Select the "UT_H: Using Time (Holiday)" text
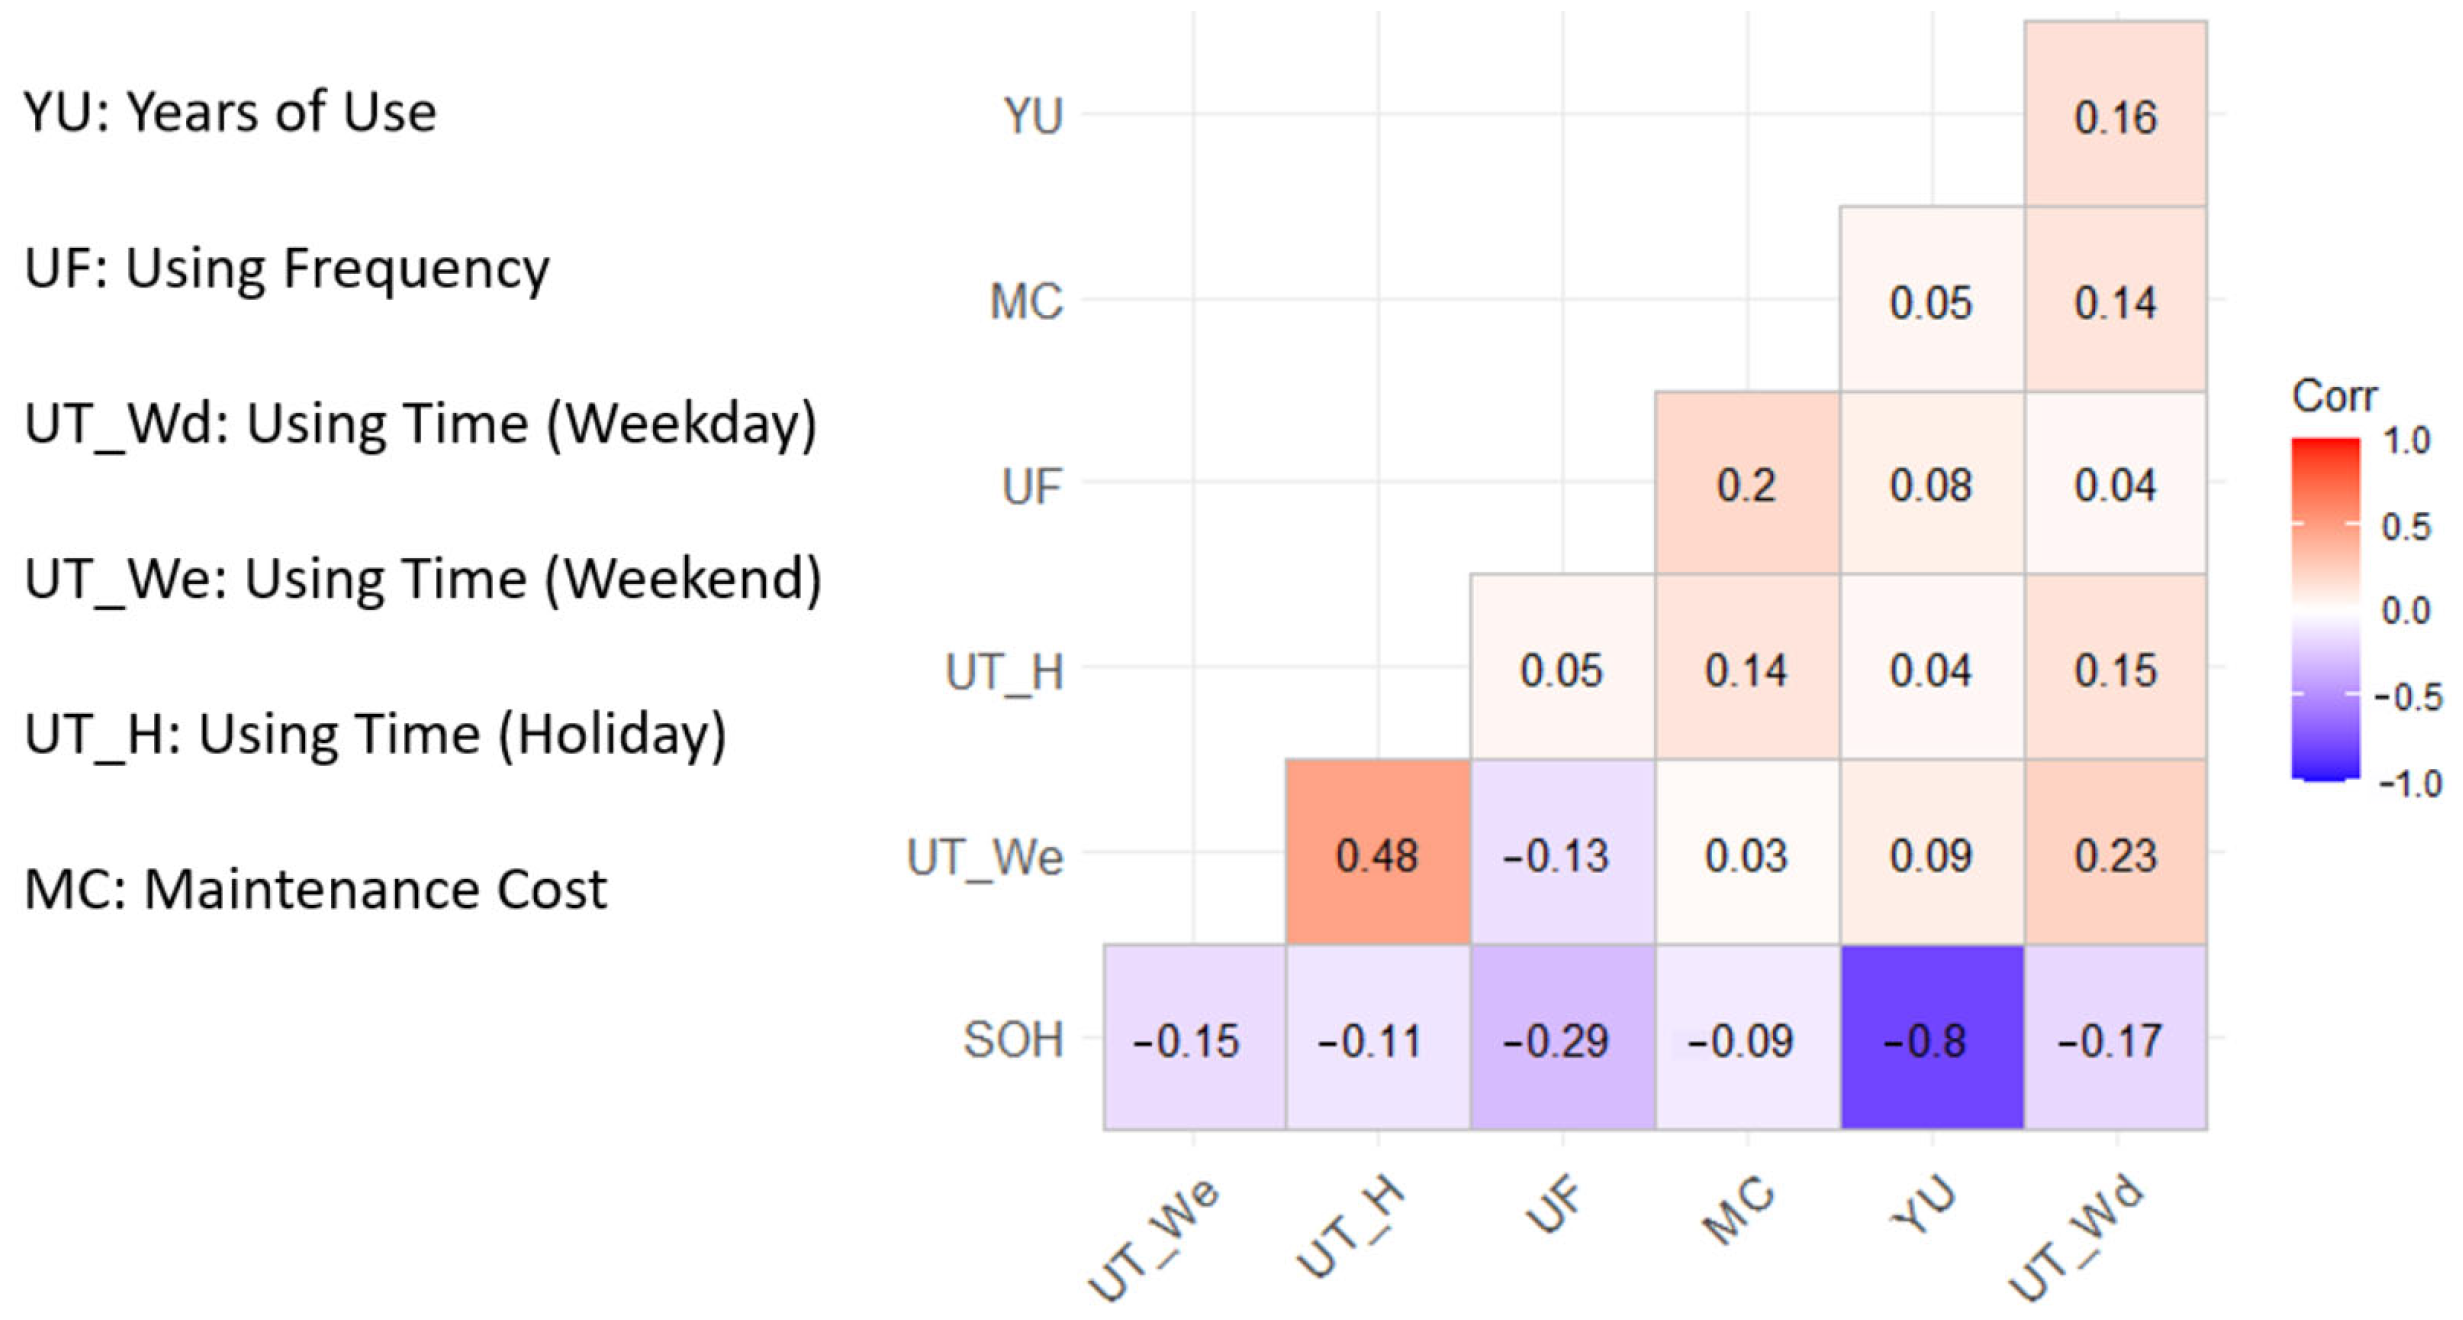Viewport: 2463px width, 1320px height. coord(375,734)
